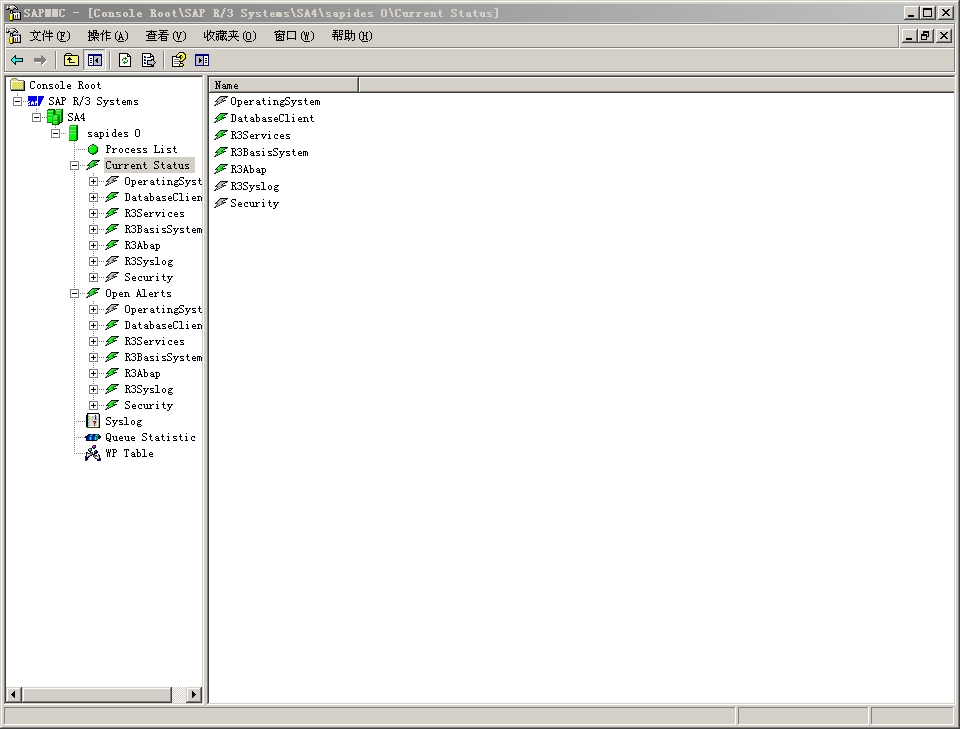Expand R3BasisSystem under Open Alerts

(x=94, y=357)
